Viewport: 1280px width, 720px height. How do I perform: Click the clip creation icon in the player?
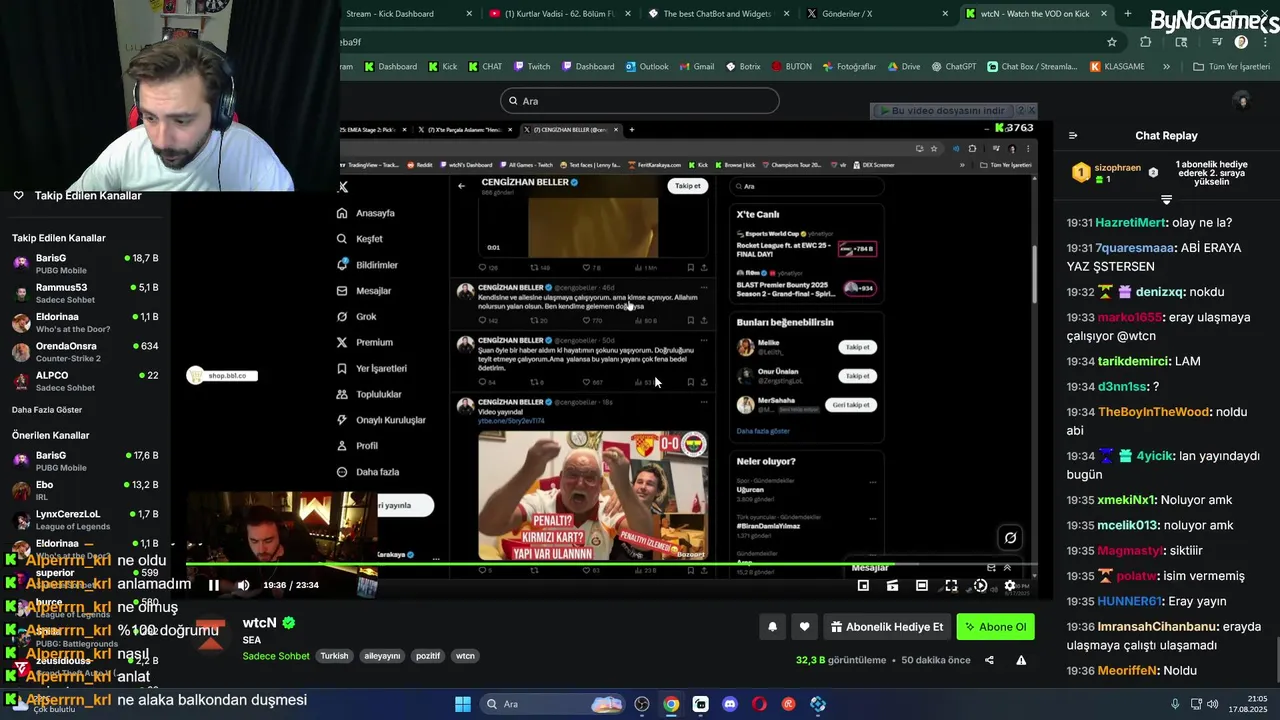tap(892, 586)
